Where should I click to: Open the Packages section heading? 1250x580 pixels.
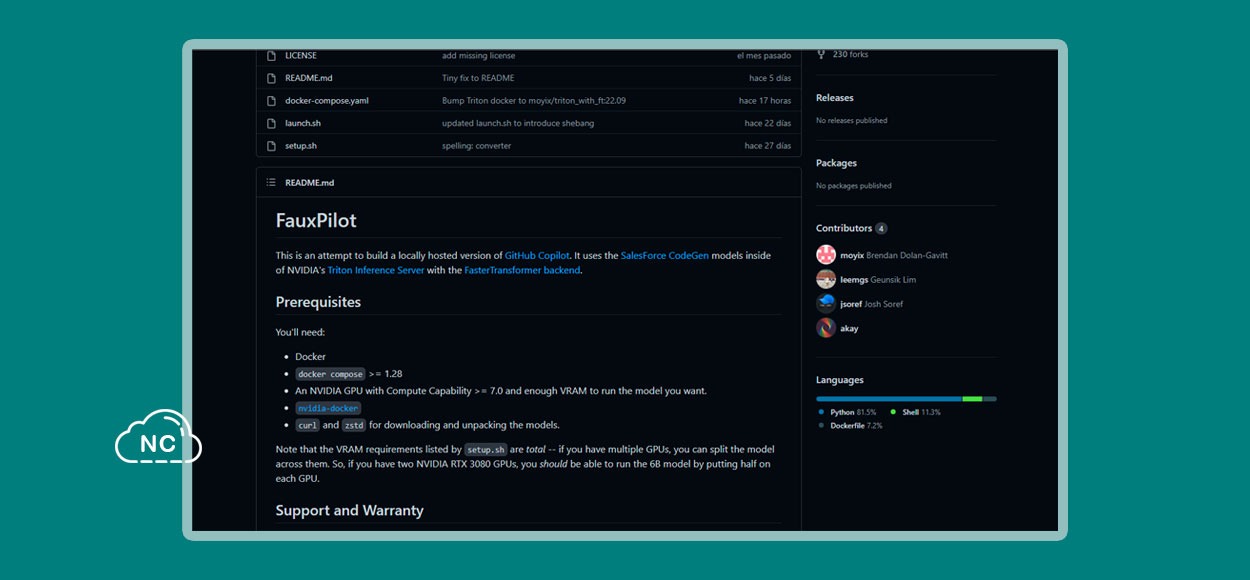point(836,163)
